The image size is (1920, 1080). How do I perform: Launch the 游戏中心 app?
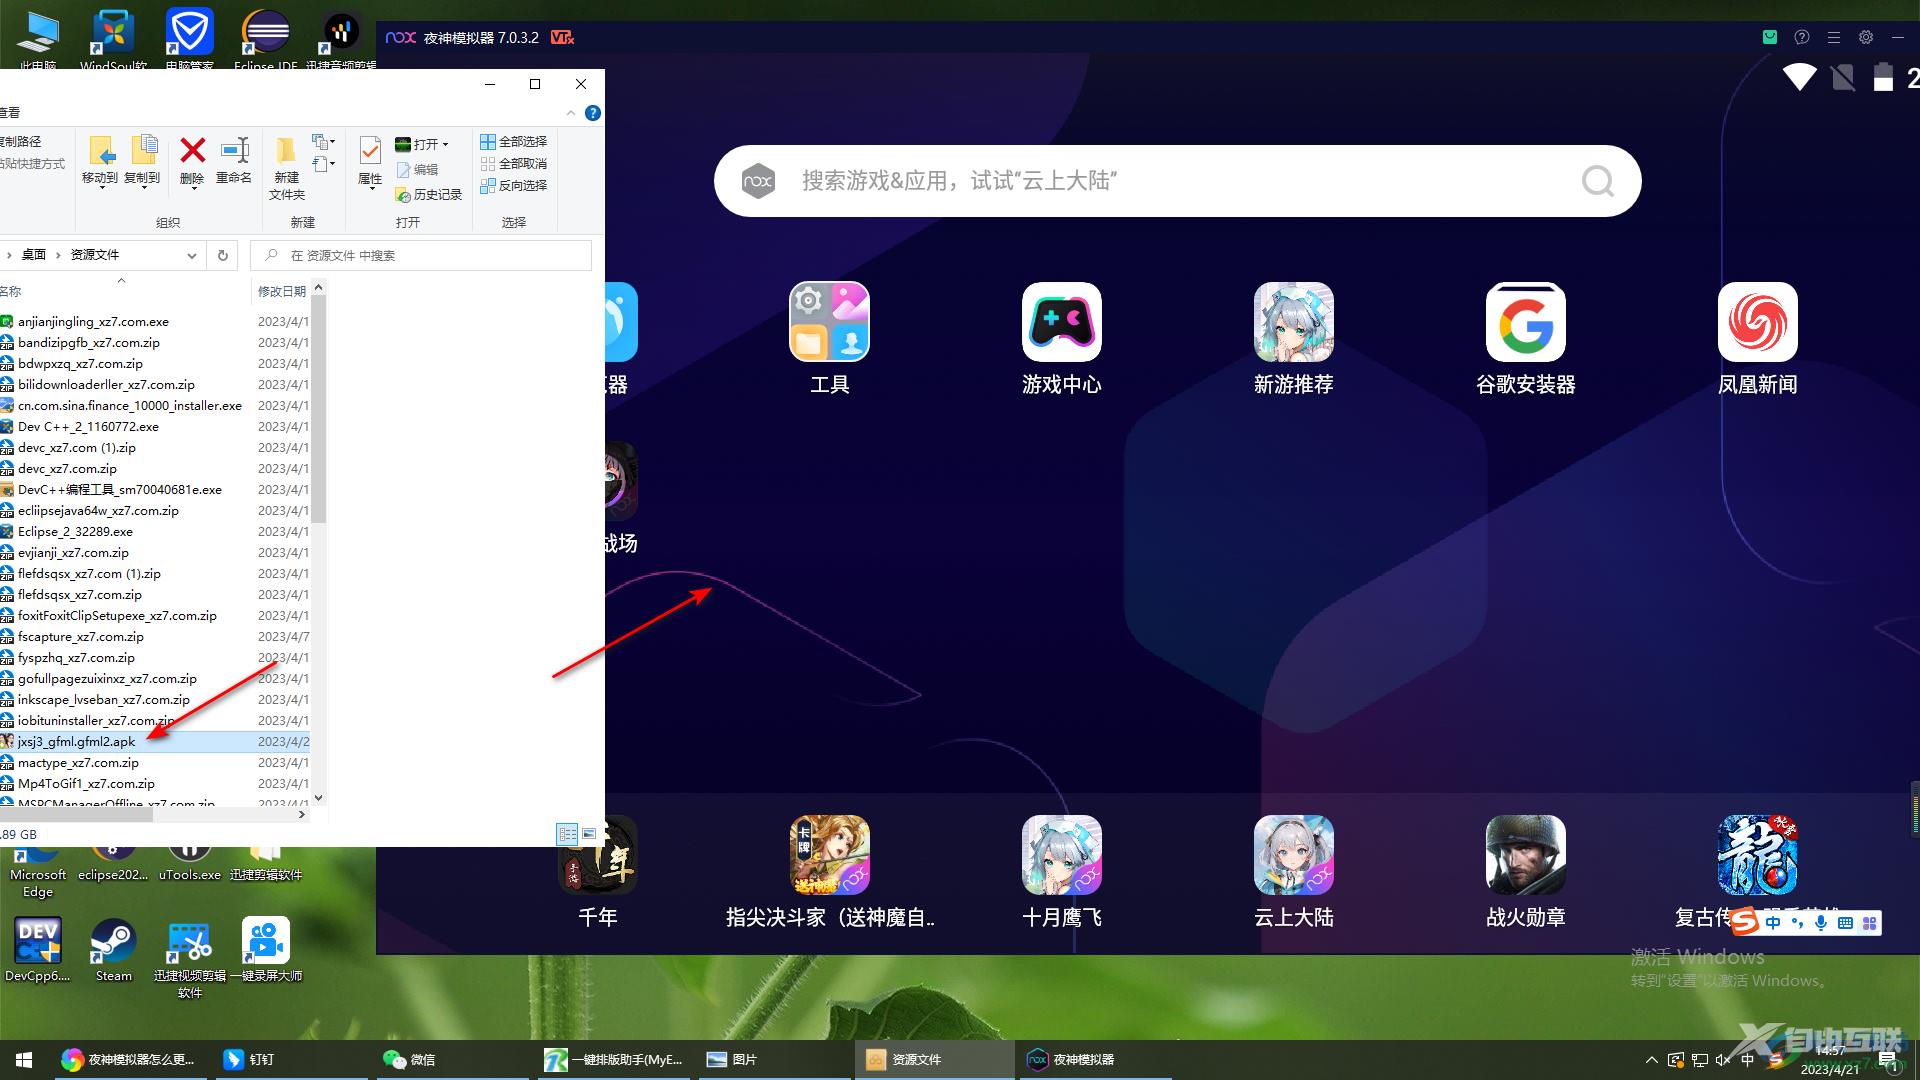coord(1061,322)
